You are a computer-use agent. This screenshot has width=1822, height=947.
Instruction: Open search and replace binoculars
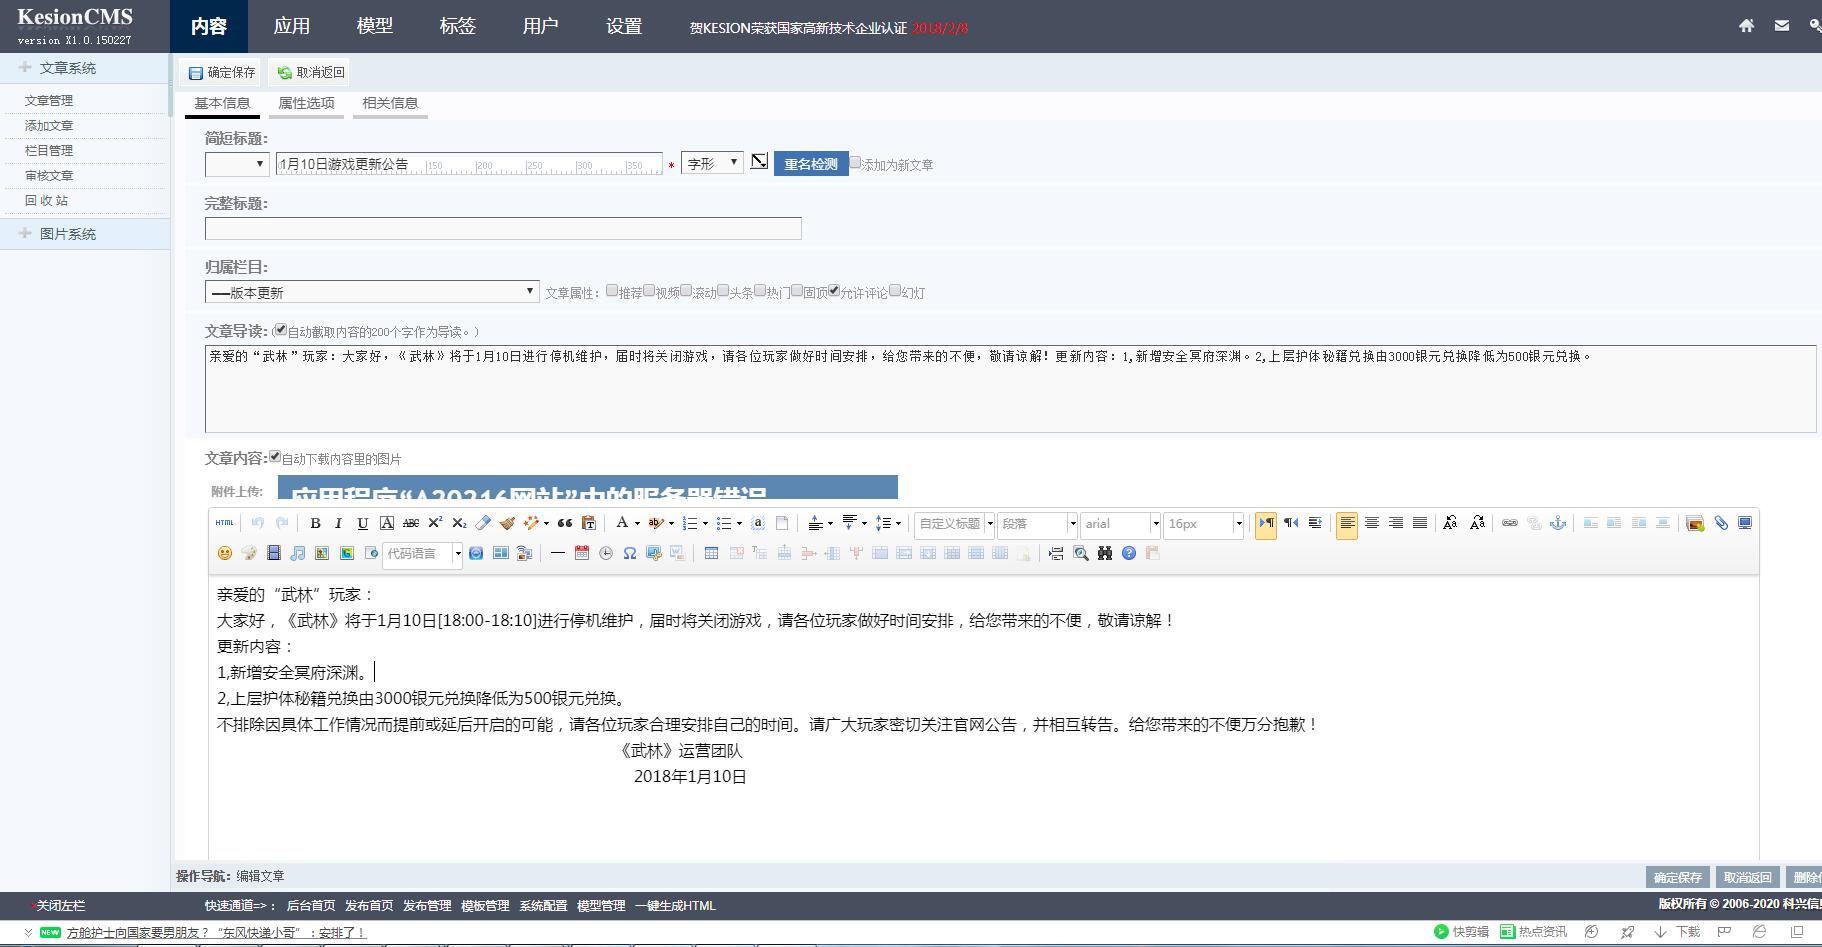point(1105,553)
